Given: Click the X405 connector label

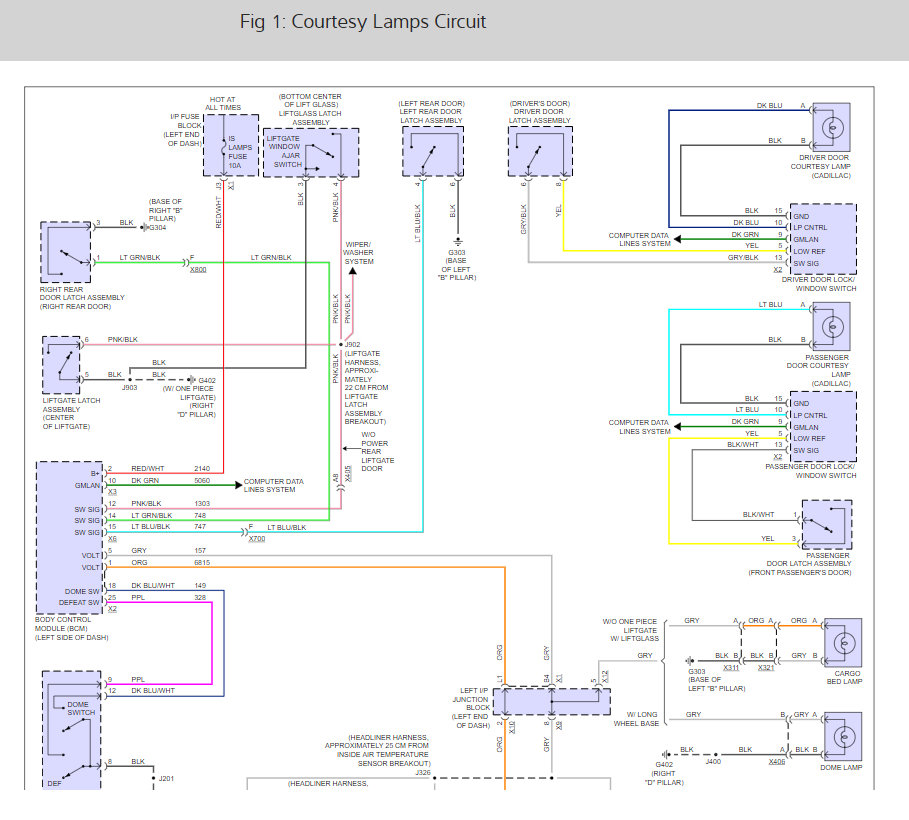Looking at the screenshot, I should [348, 473].
